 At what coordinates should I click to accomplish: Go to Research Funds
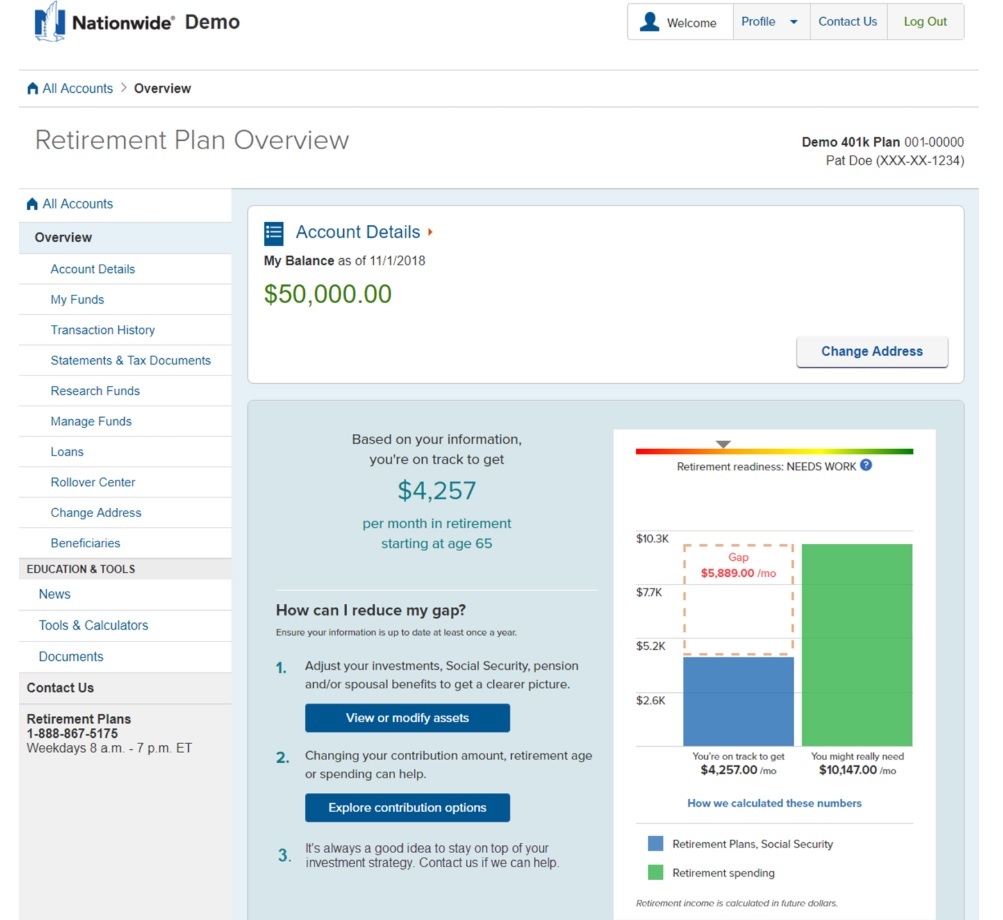click(x=95, y=391)
